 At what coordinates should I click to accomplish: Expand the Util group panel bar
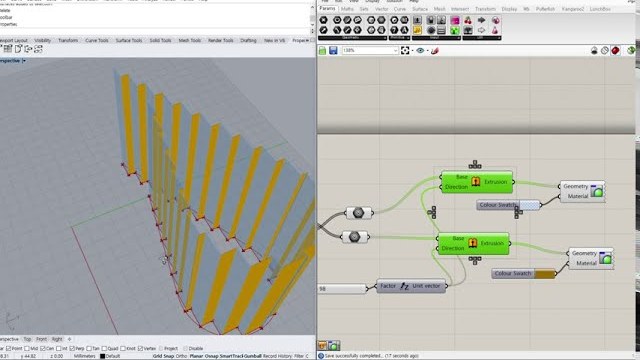[482, 38]
